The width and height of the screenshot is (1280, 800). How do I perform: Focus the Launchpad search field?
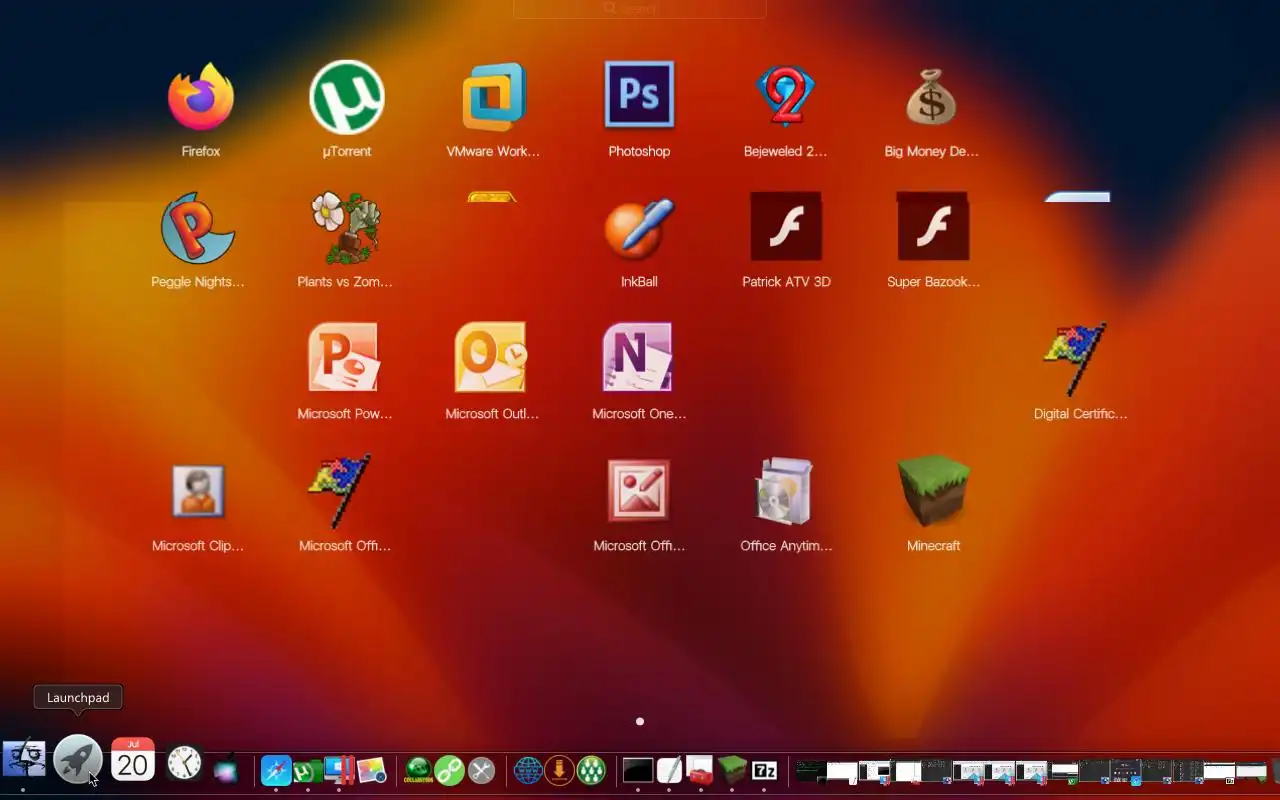[x=640, y=8]
